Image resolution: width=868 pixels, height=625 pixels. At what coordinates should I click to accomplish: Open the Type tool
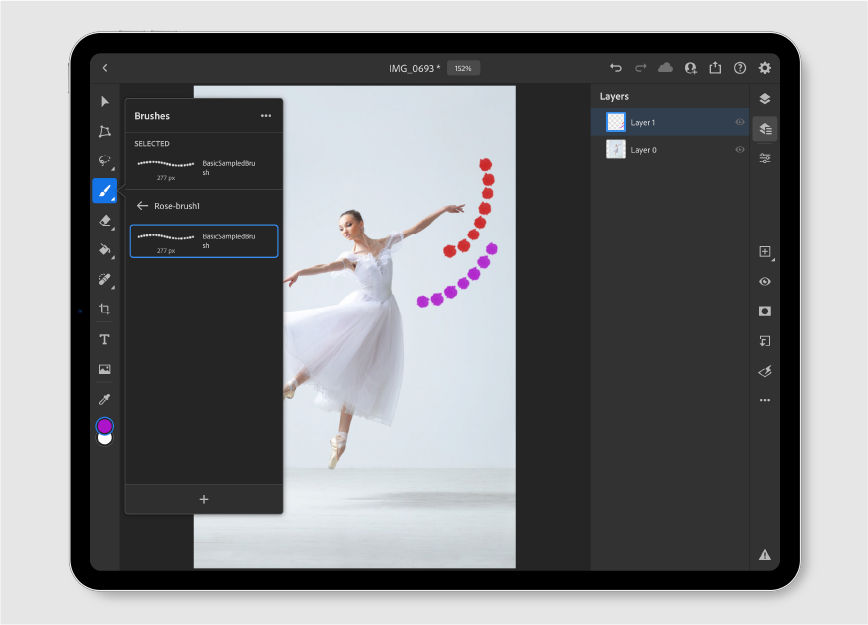[x=104, y=339]
